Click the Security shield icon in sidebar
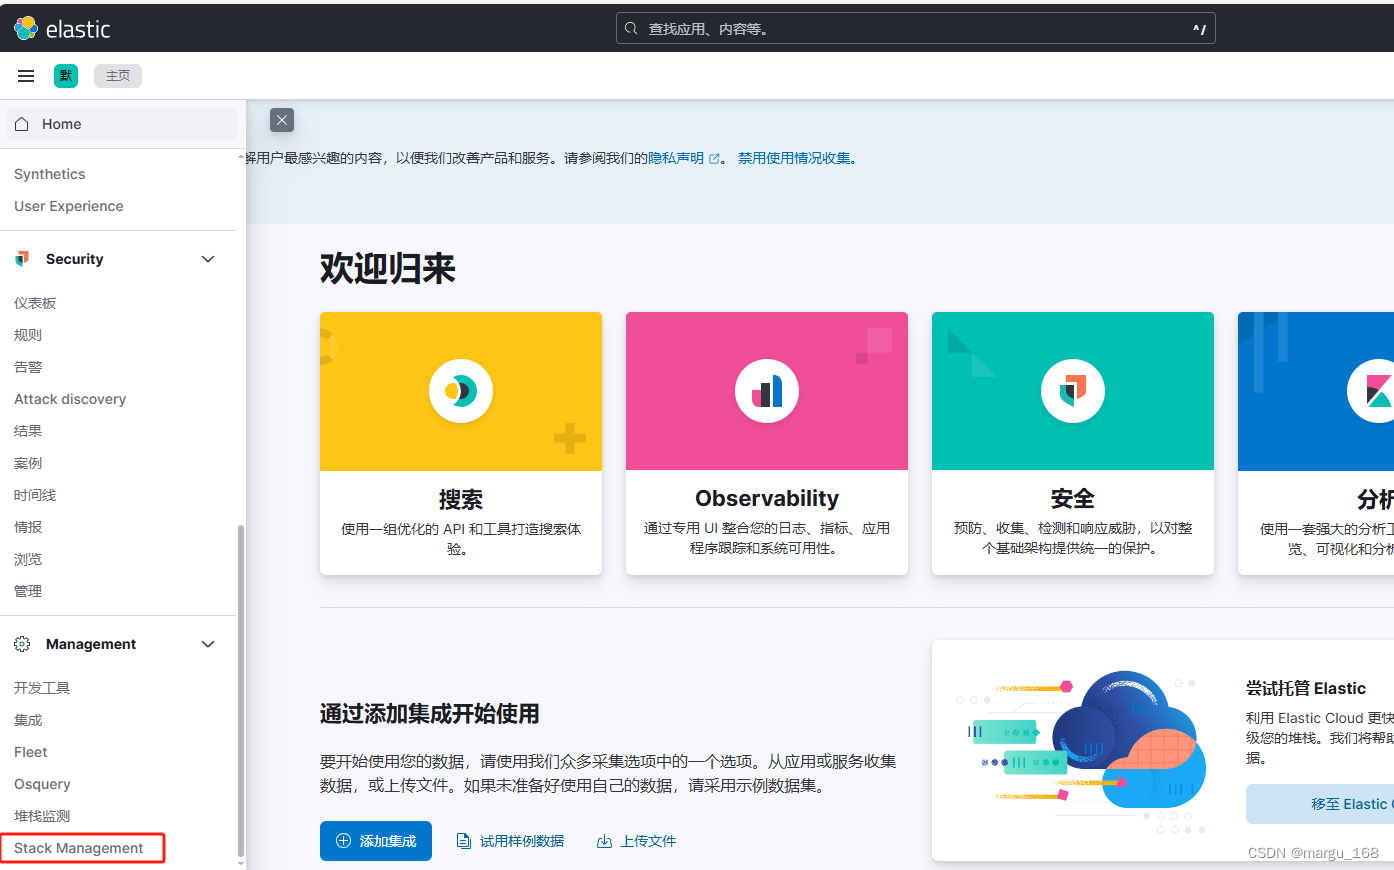 click(x=22, y=259)
